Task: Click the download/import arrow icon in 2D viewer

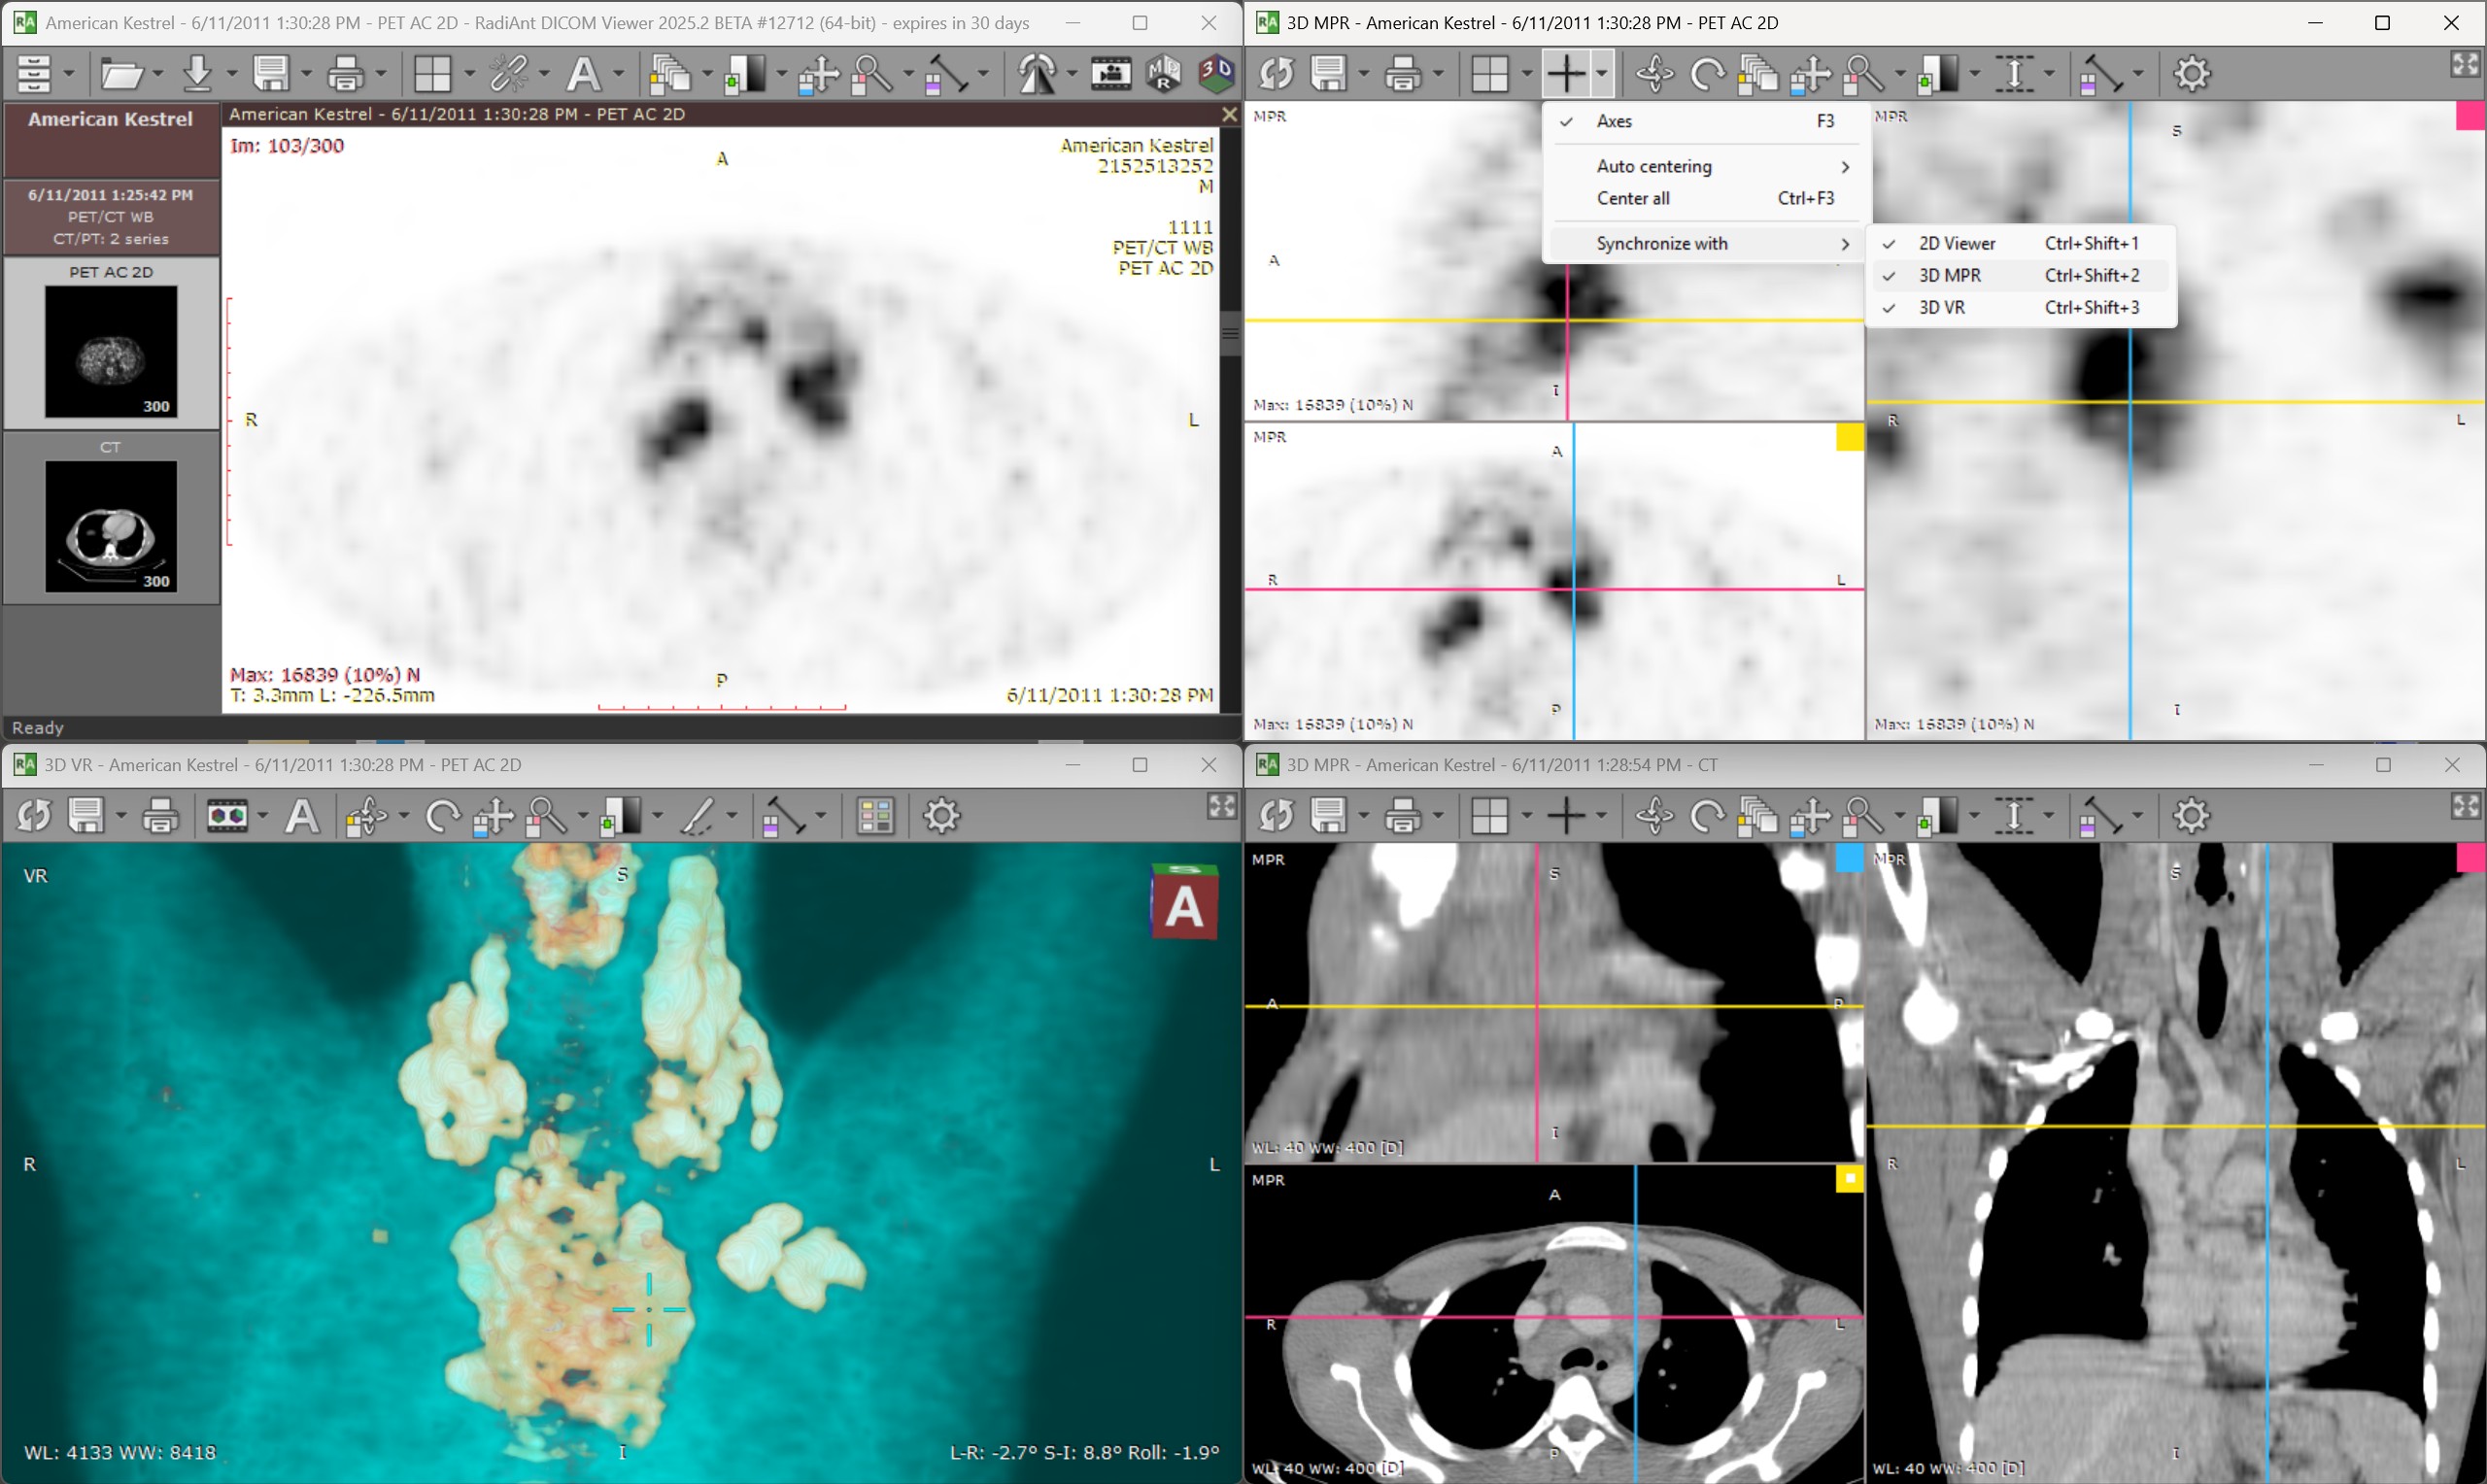Action: tap(198, 73)
